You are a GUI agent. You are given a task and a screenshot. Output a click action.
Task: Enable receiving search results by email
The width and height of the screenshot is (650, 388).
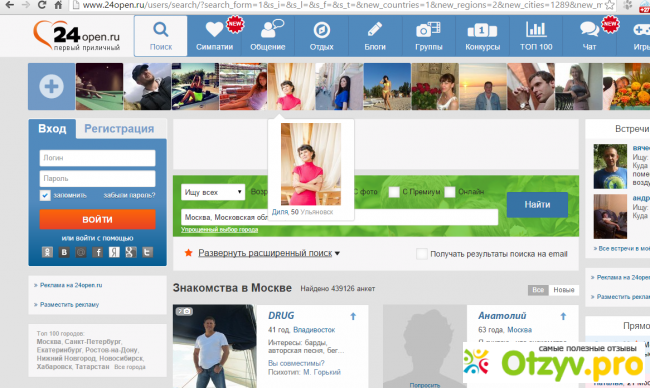coord(422,254)
